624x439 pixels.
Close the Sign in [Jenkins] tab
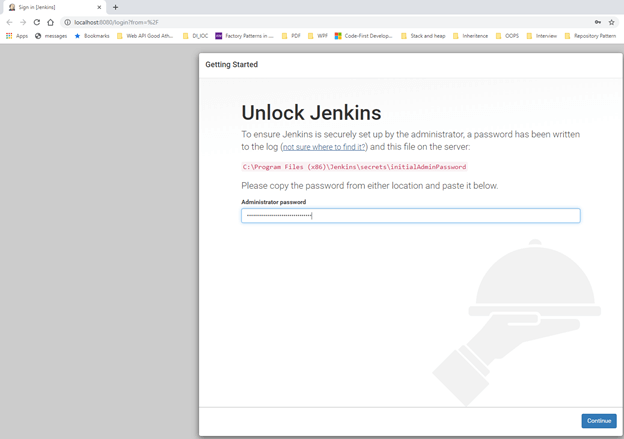pos(99,7)
